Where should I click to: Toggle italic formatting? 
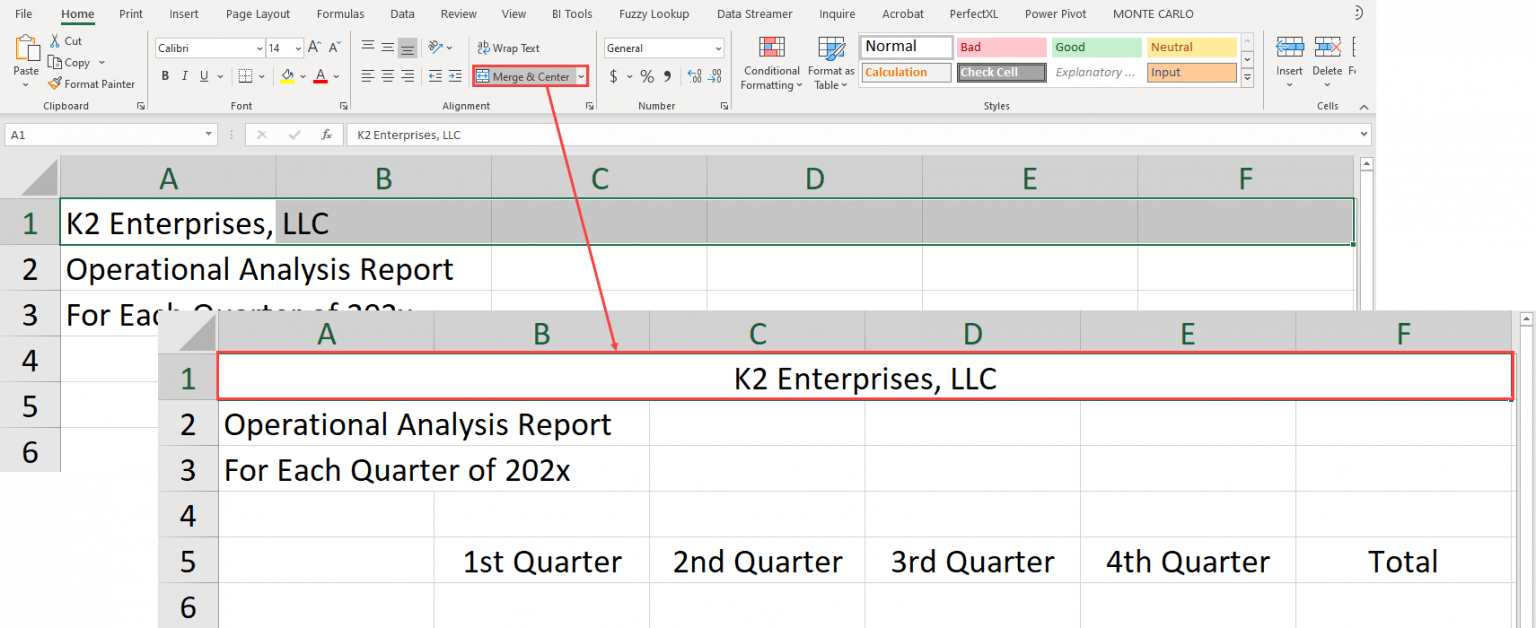185,76
